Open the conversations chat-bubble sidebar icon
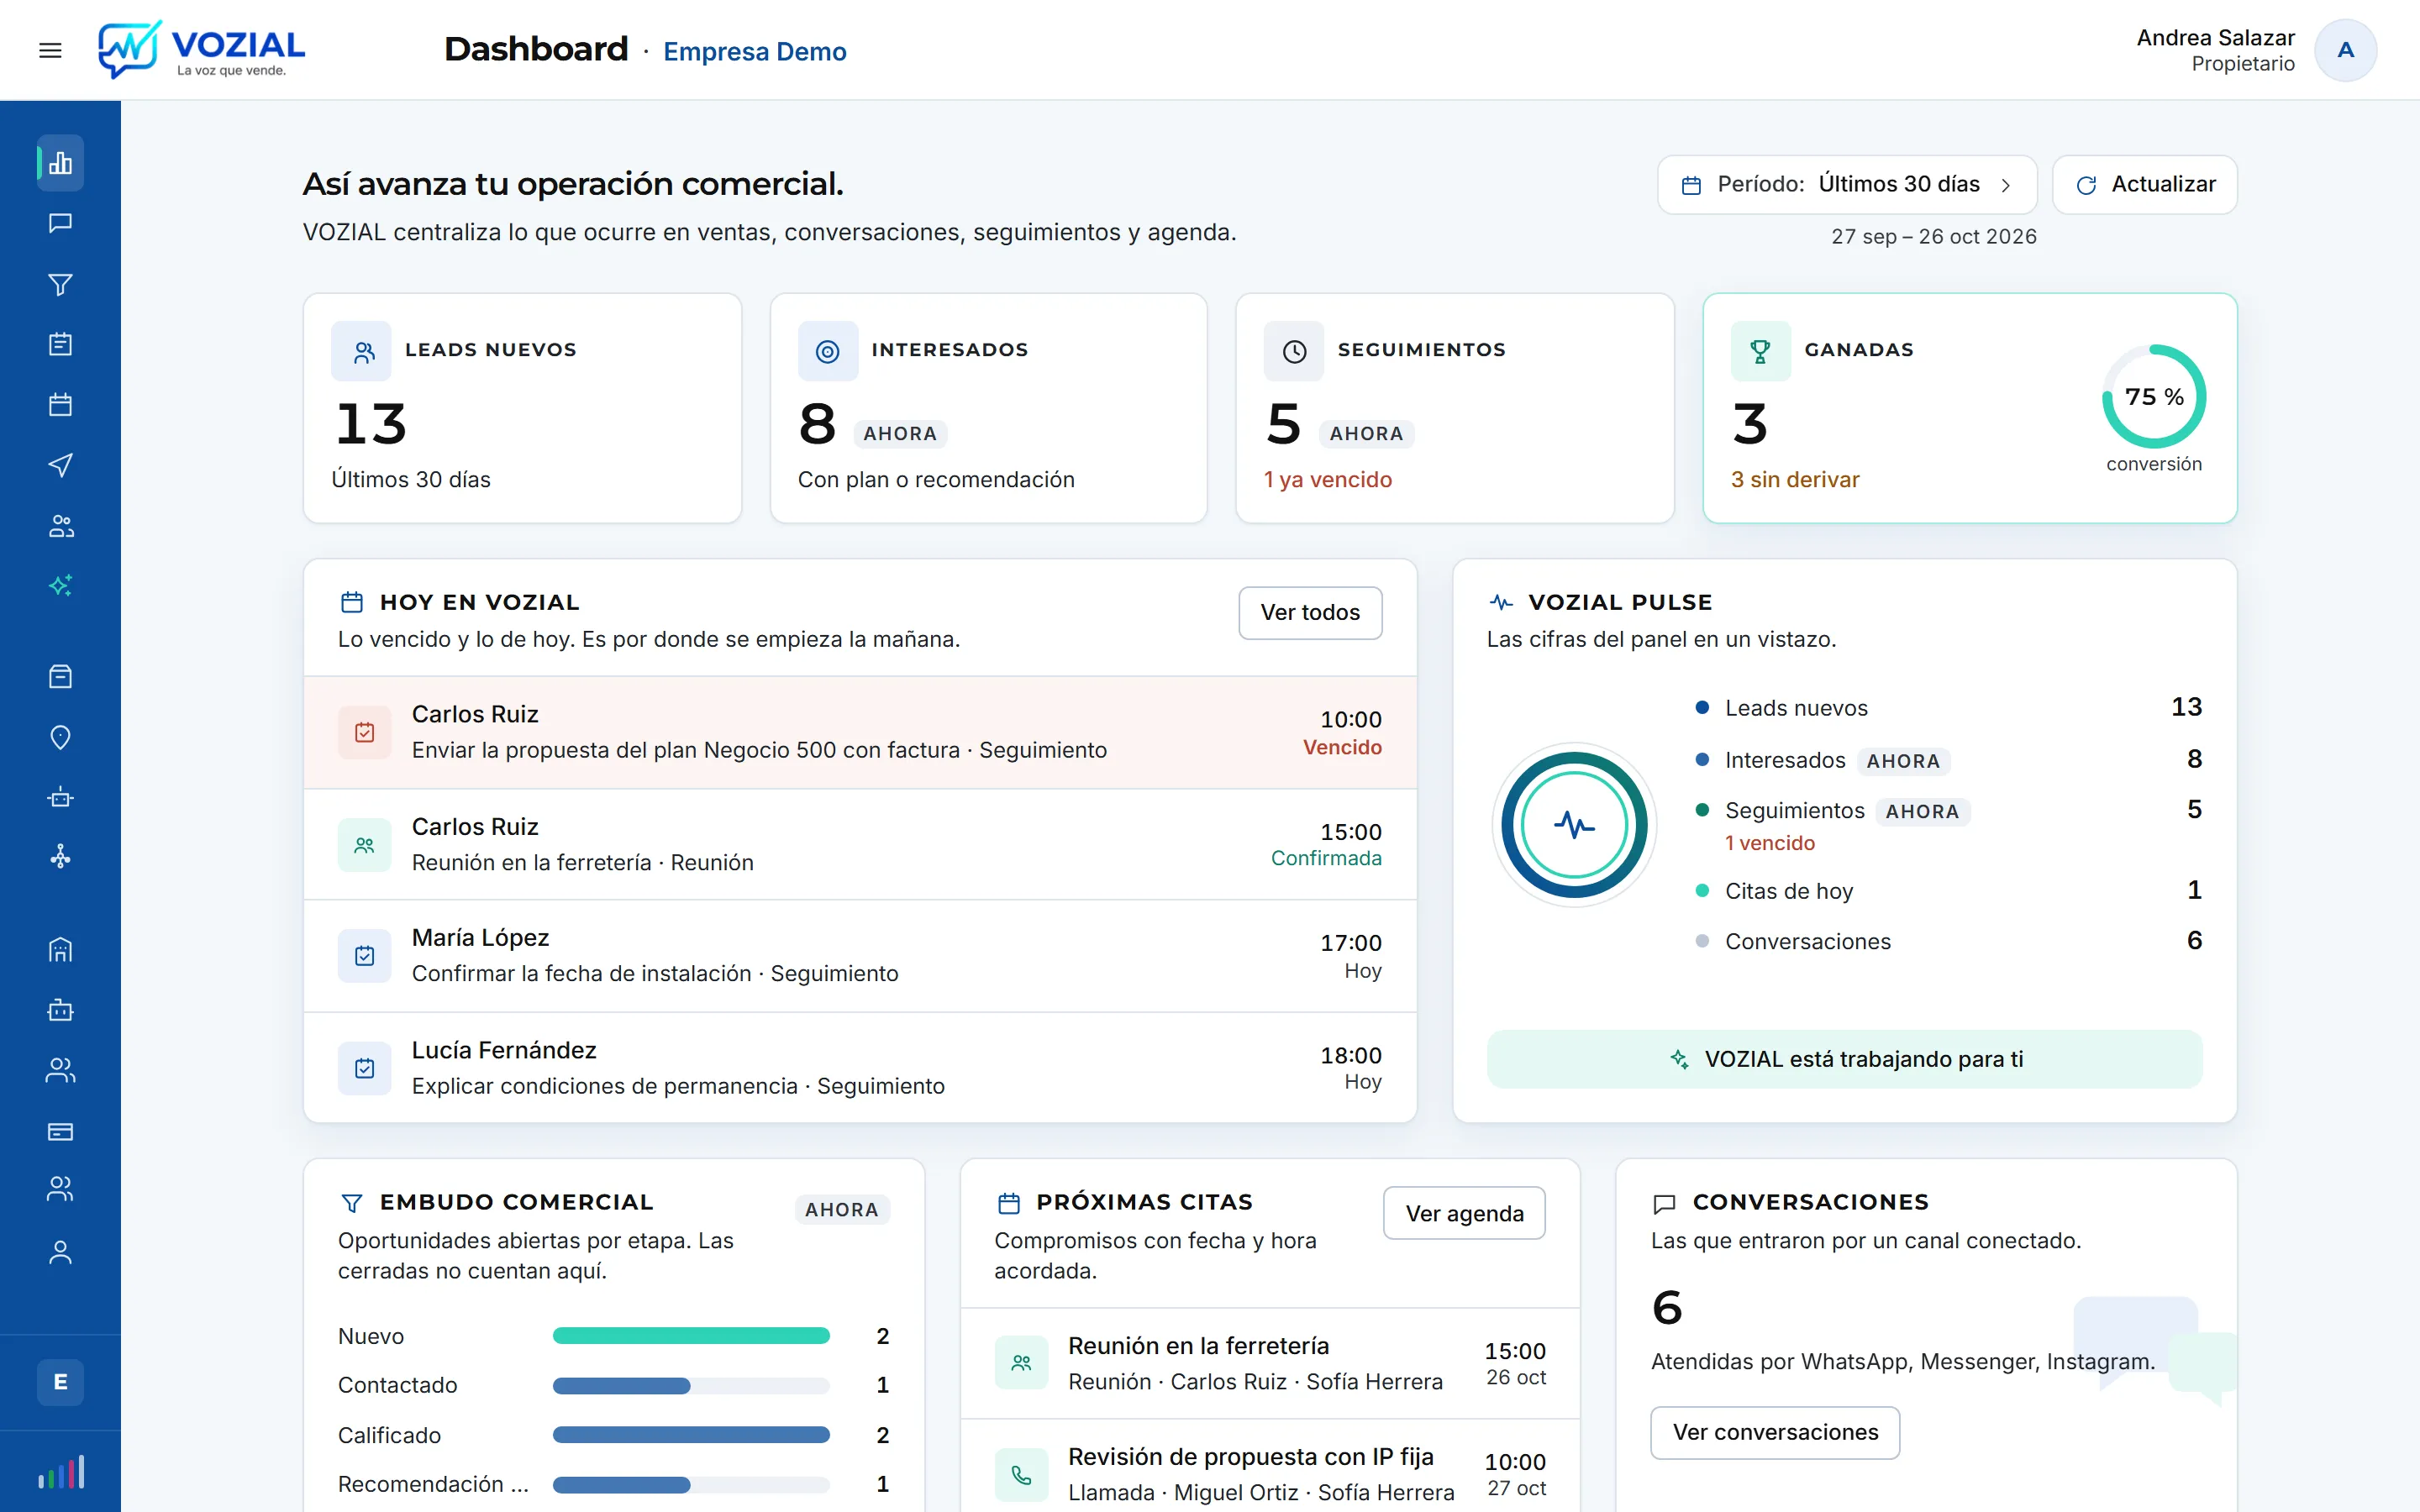Viewport: 2420px width, 1512px height. [x=60, y=223]
